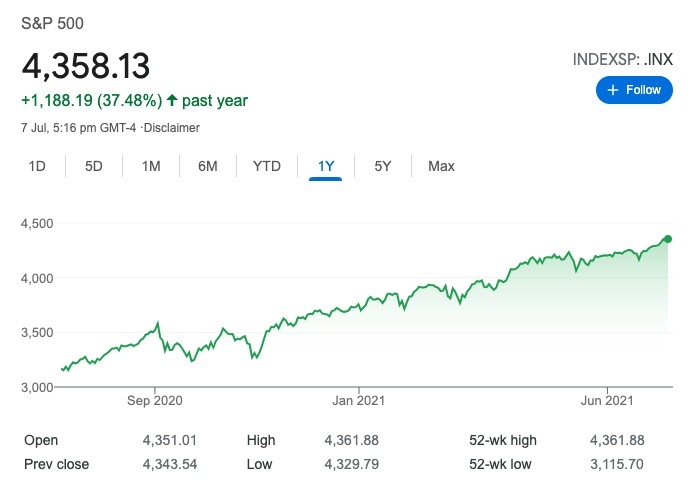Open the Disclaimer link
The height and width of the screenshot is (502, 694).
point(171,128)
